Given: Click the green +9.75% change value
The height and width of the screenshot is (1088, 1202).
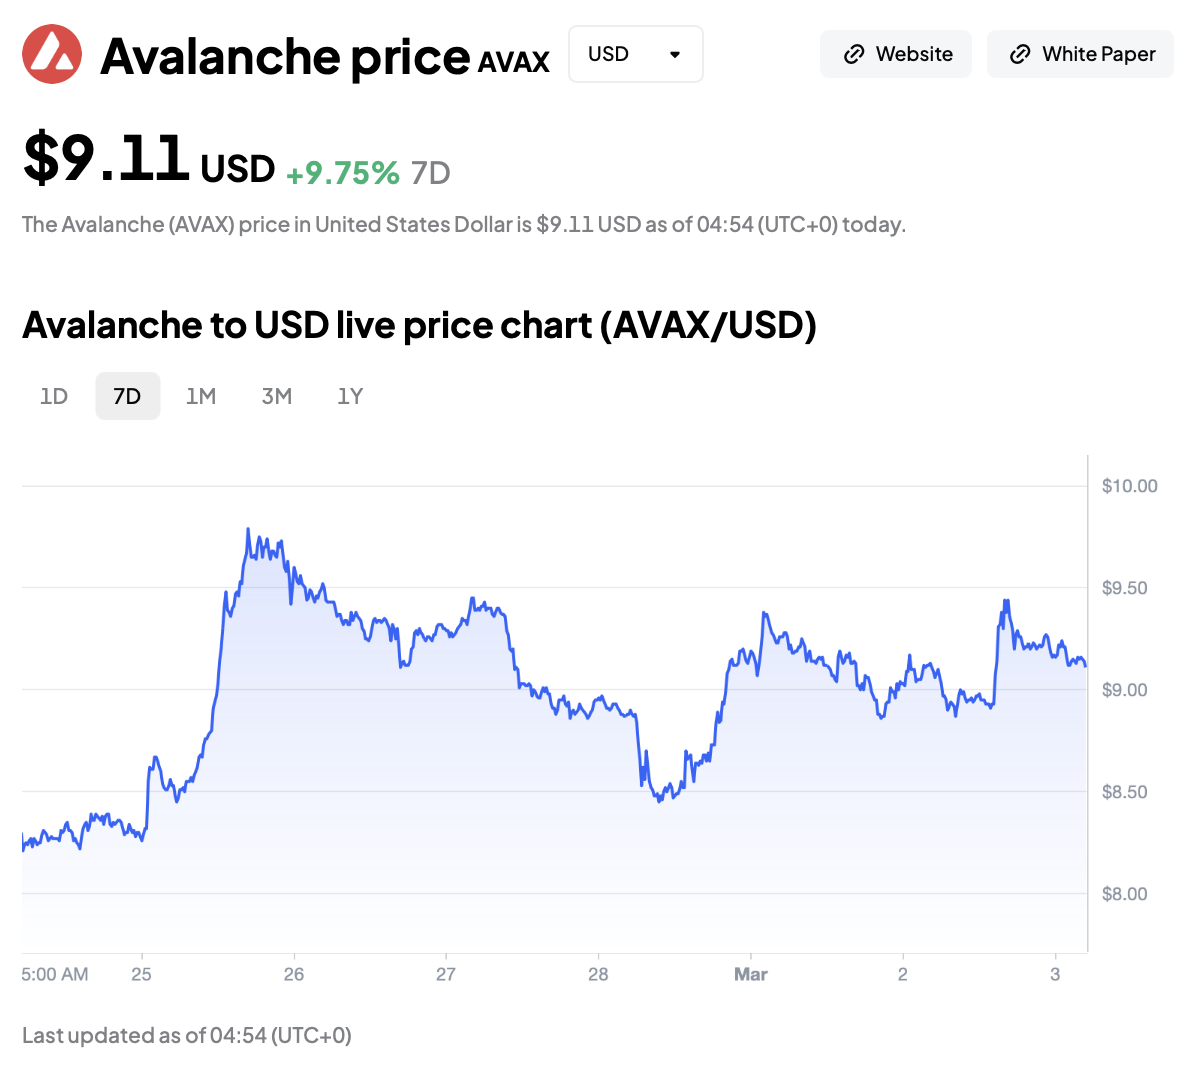Looking at the screenshot, I should click(x=343, y=173).
